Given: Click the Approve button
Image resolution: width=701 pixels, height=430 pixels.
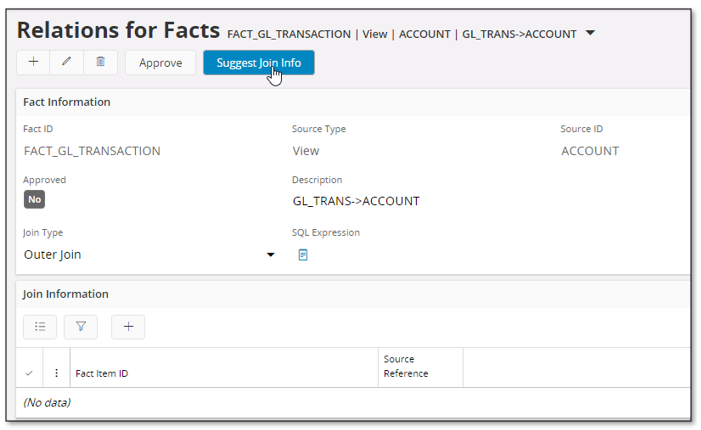Looking at the screenshot, I should [160, 62].
